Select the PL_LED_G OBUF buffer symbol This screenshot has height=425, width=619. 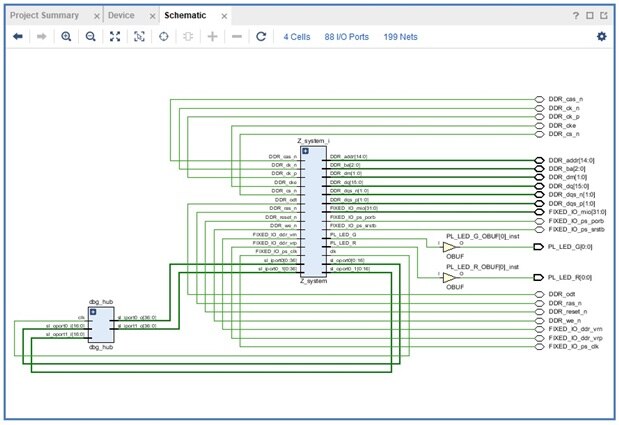tap(449, 246)
